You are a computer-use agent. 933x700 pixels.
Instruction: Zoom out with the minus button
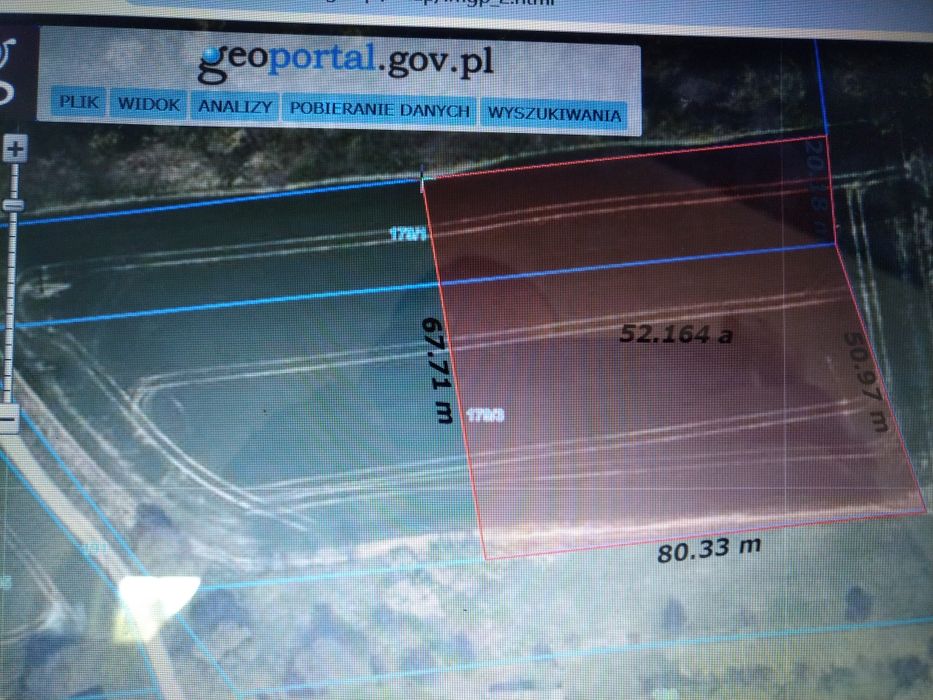(x=9, y=418)
